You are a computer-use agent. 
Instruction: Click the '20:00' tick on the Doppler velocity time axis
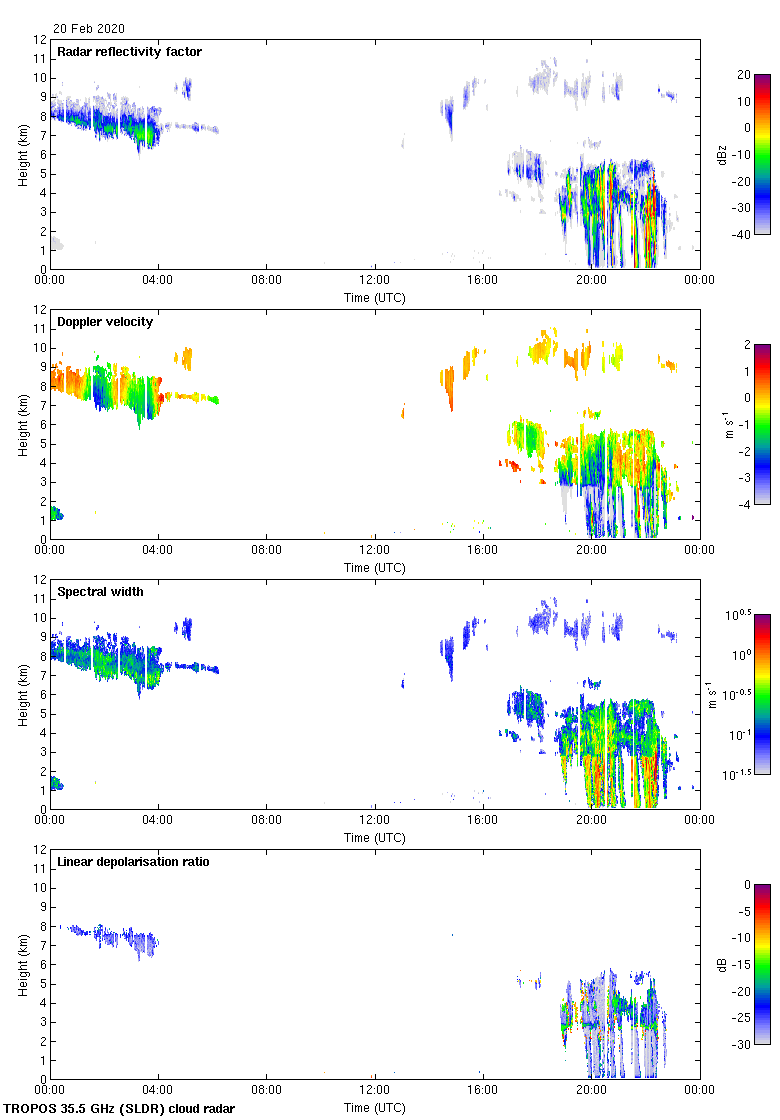pyautogui.click(x=591, y=551)
